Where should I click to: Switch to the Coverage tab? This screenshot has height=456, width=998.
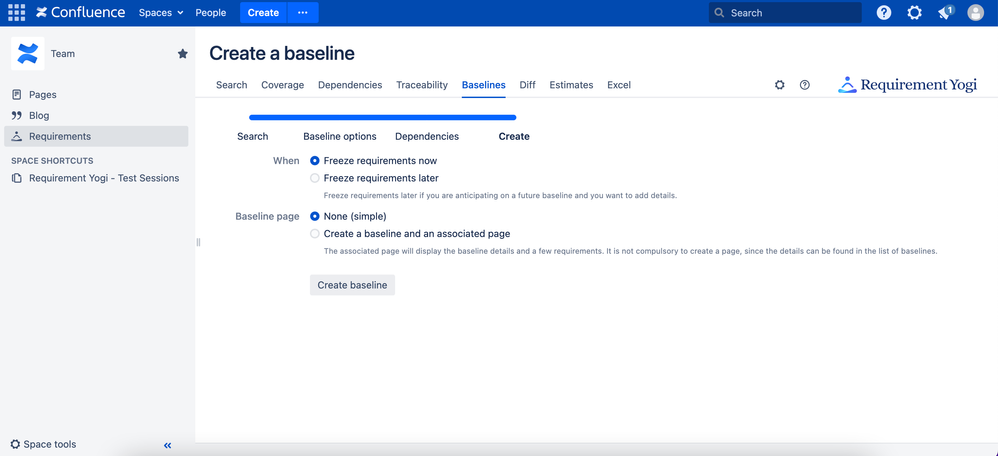click(283, 85)
